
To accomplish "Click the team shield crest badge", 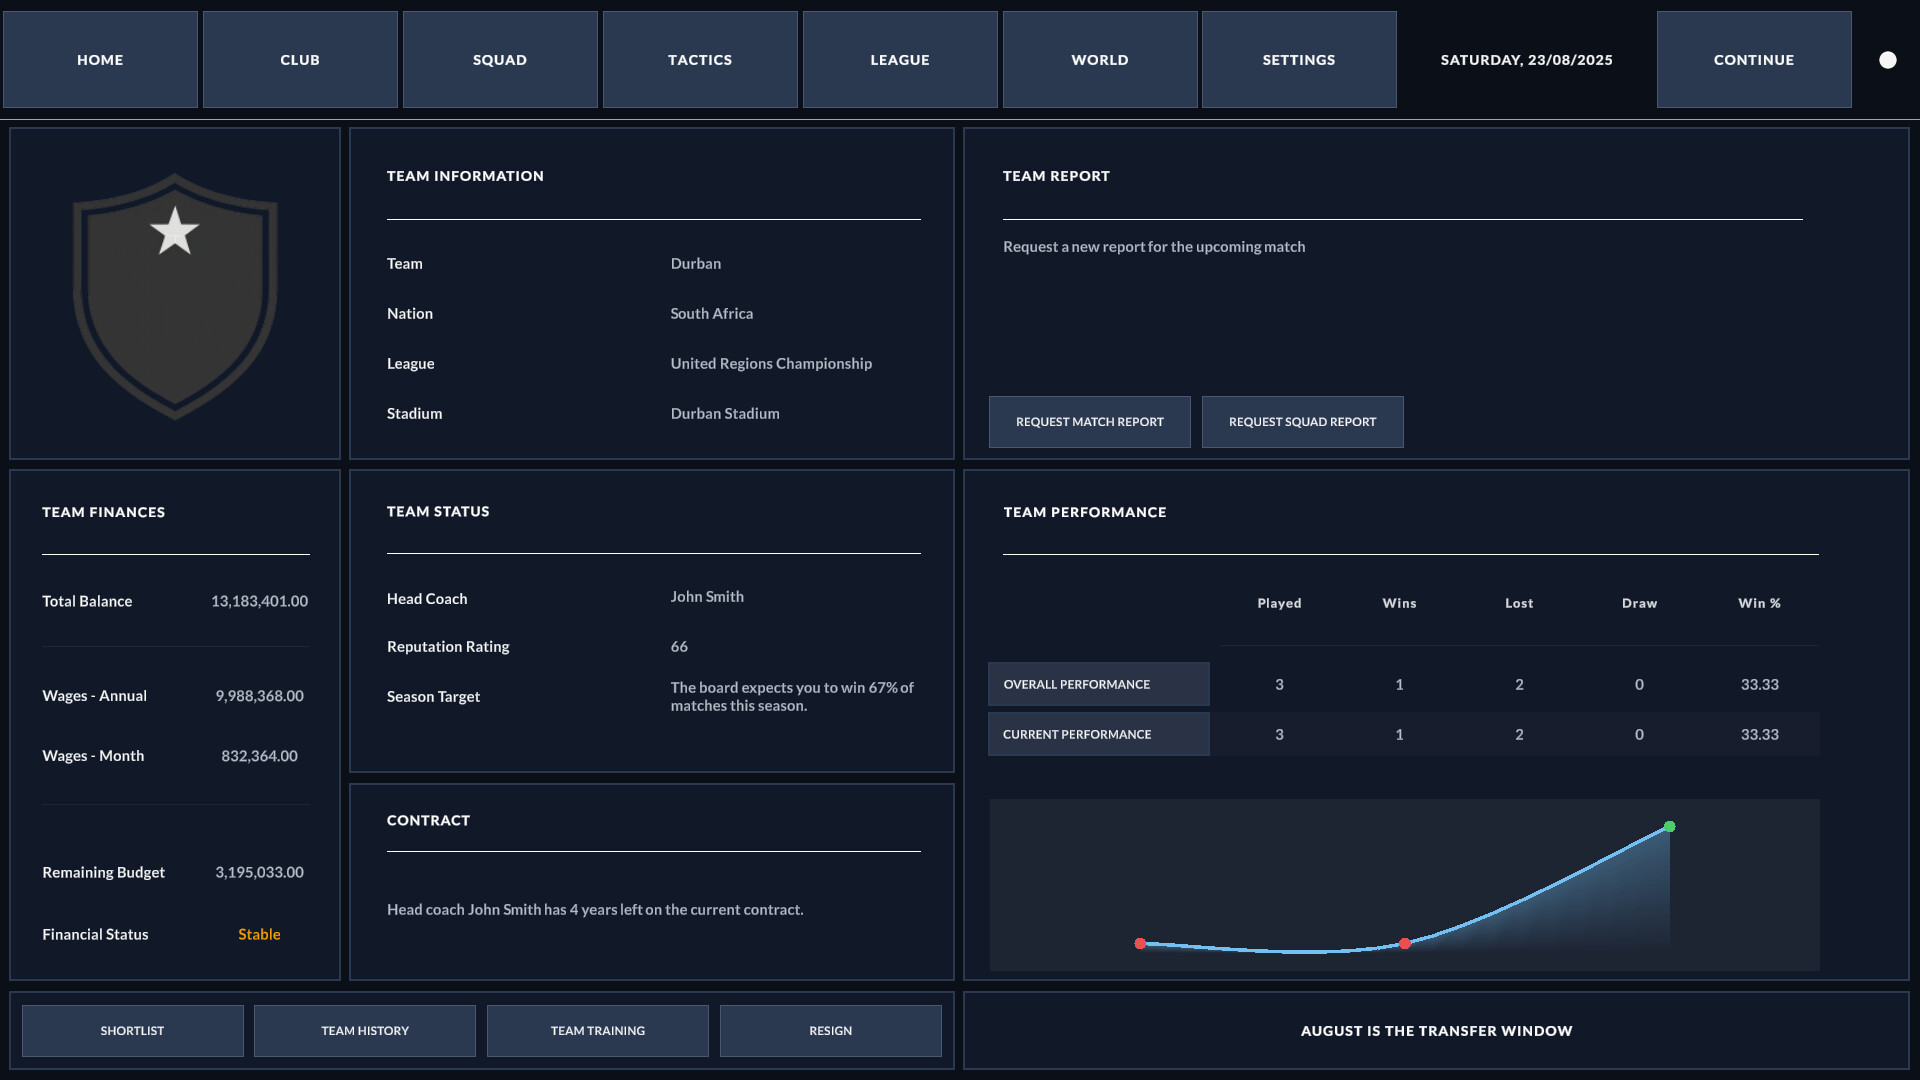I will [x=175, y=296].
